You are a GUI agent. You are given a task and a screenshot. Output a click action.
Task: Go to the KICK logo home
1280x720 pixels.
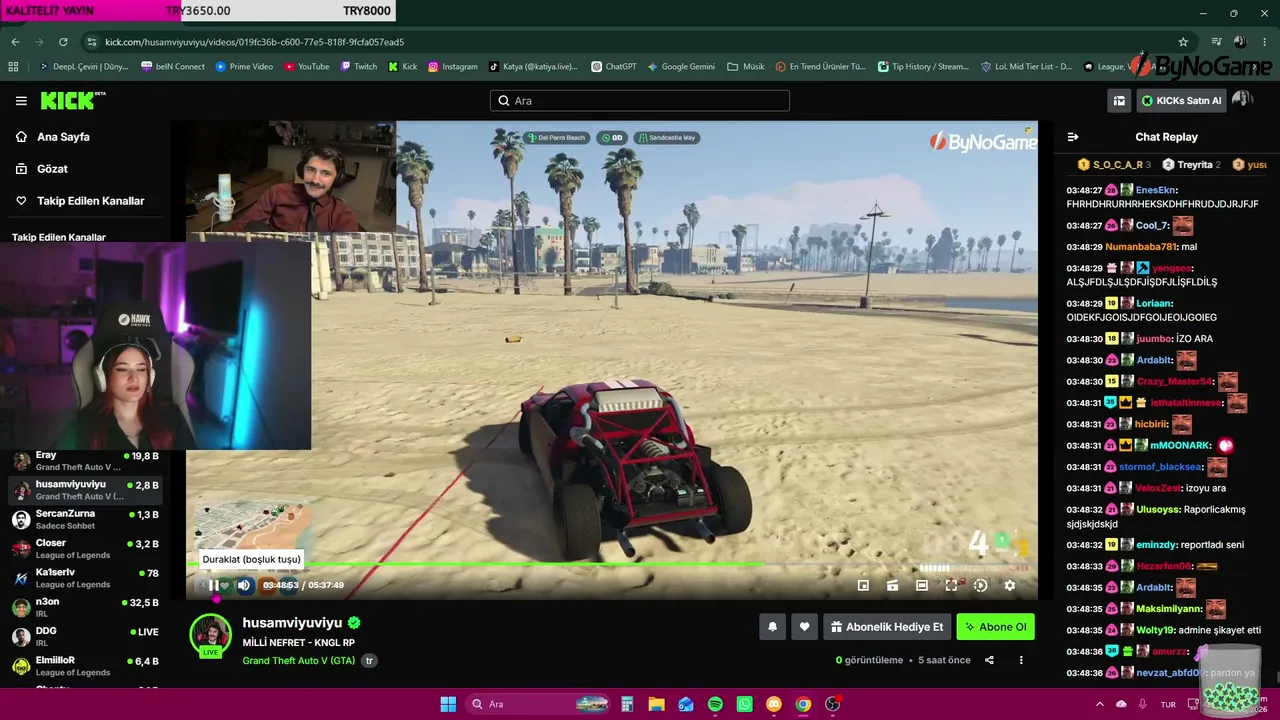(73, 100)
